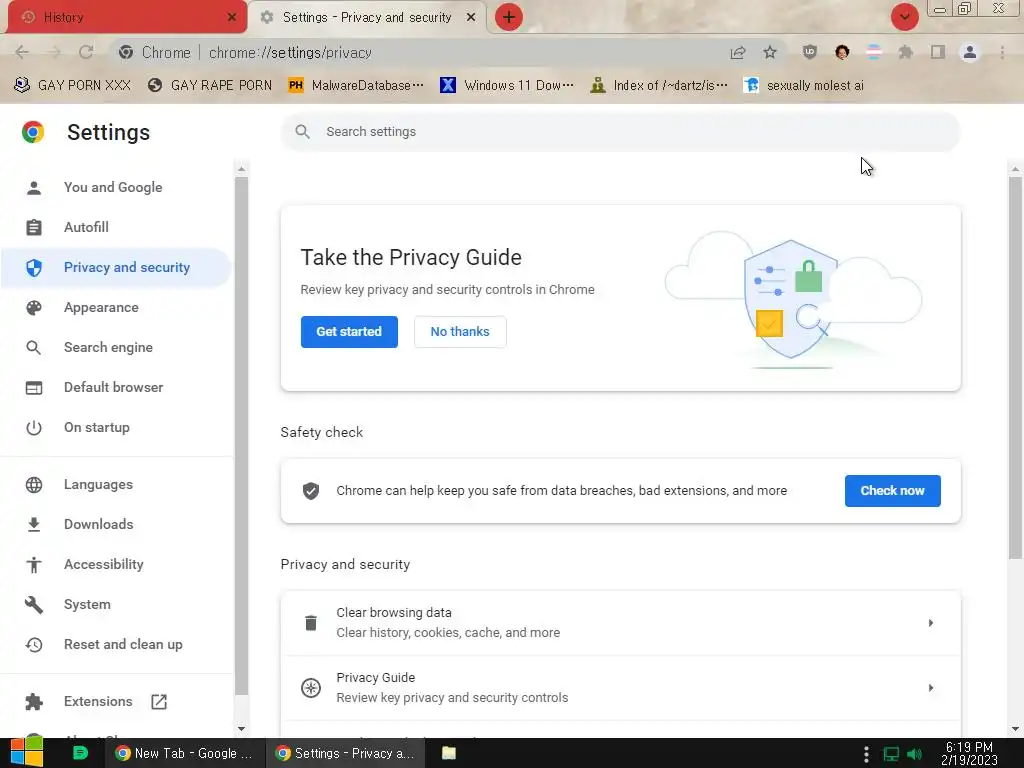Click the address bar URL

[x=290, y=52]
